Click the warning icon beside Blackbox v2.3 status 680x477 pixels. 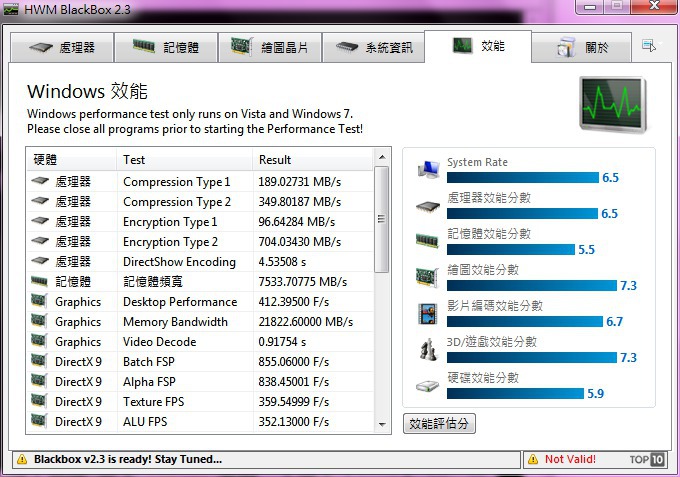point(22,460)
